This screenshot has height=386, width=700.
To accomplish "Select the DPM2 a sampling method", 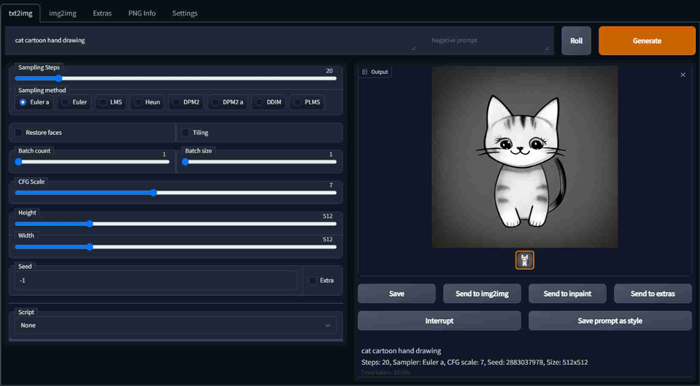I will tap(228, 102).
